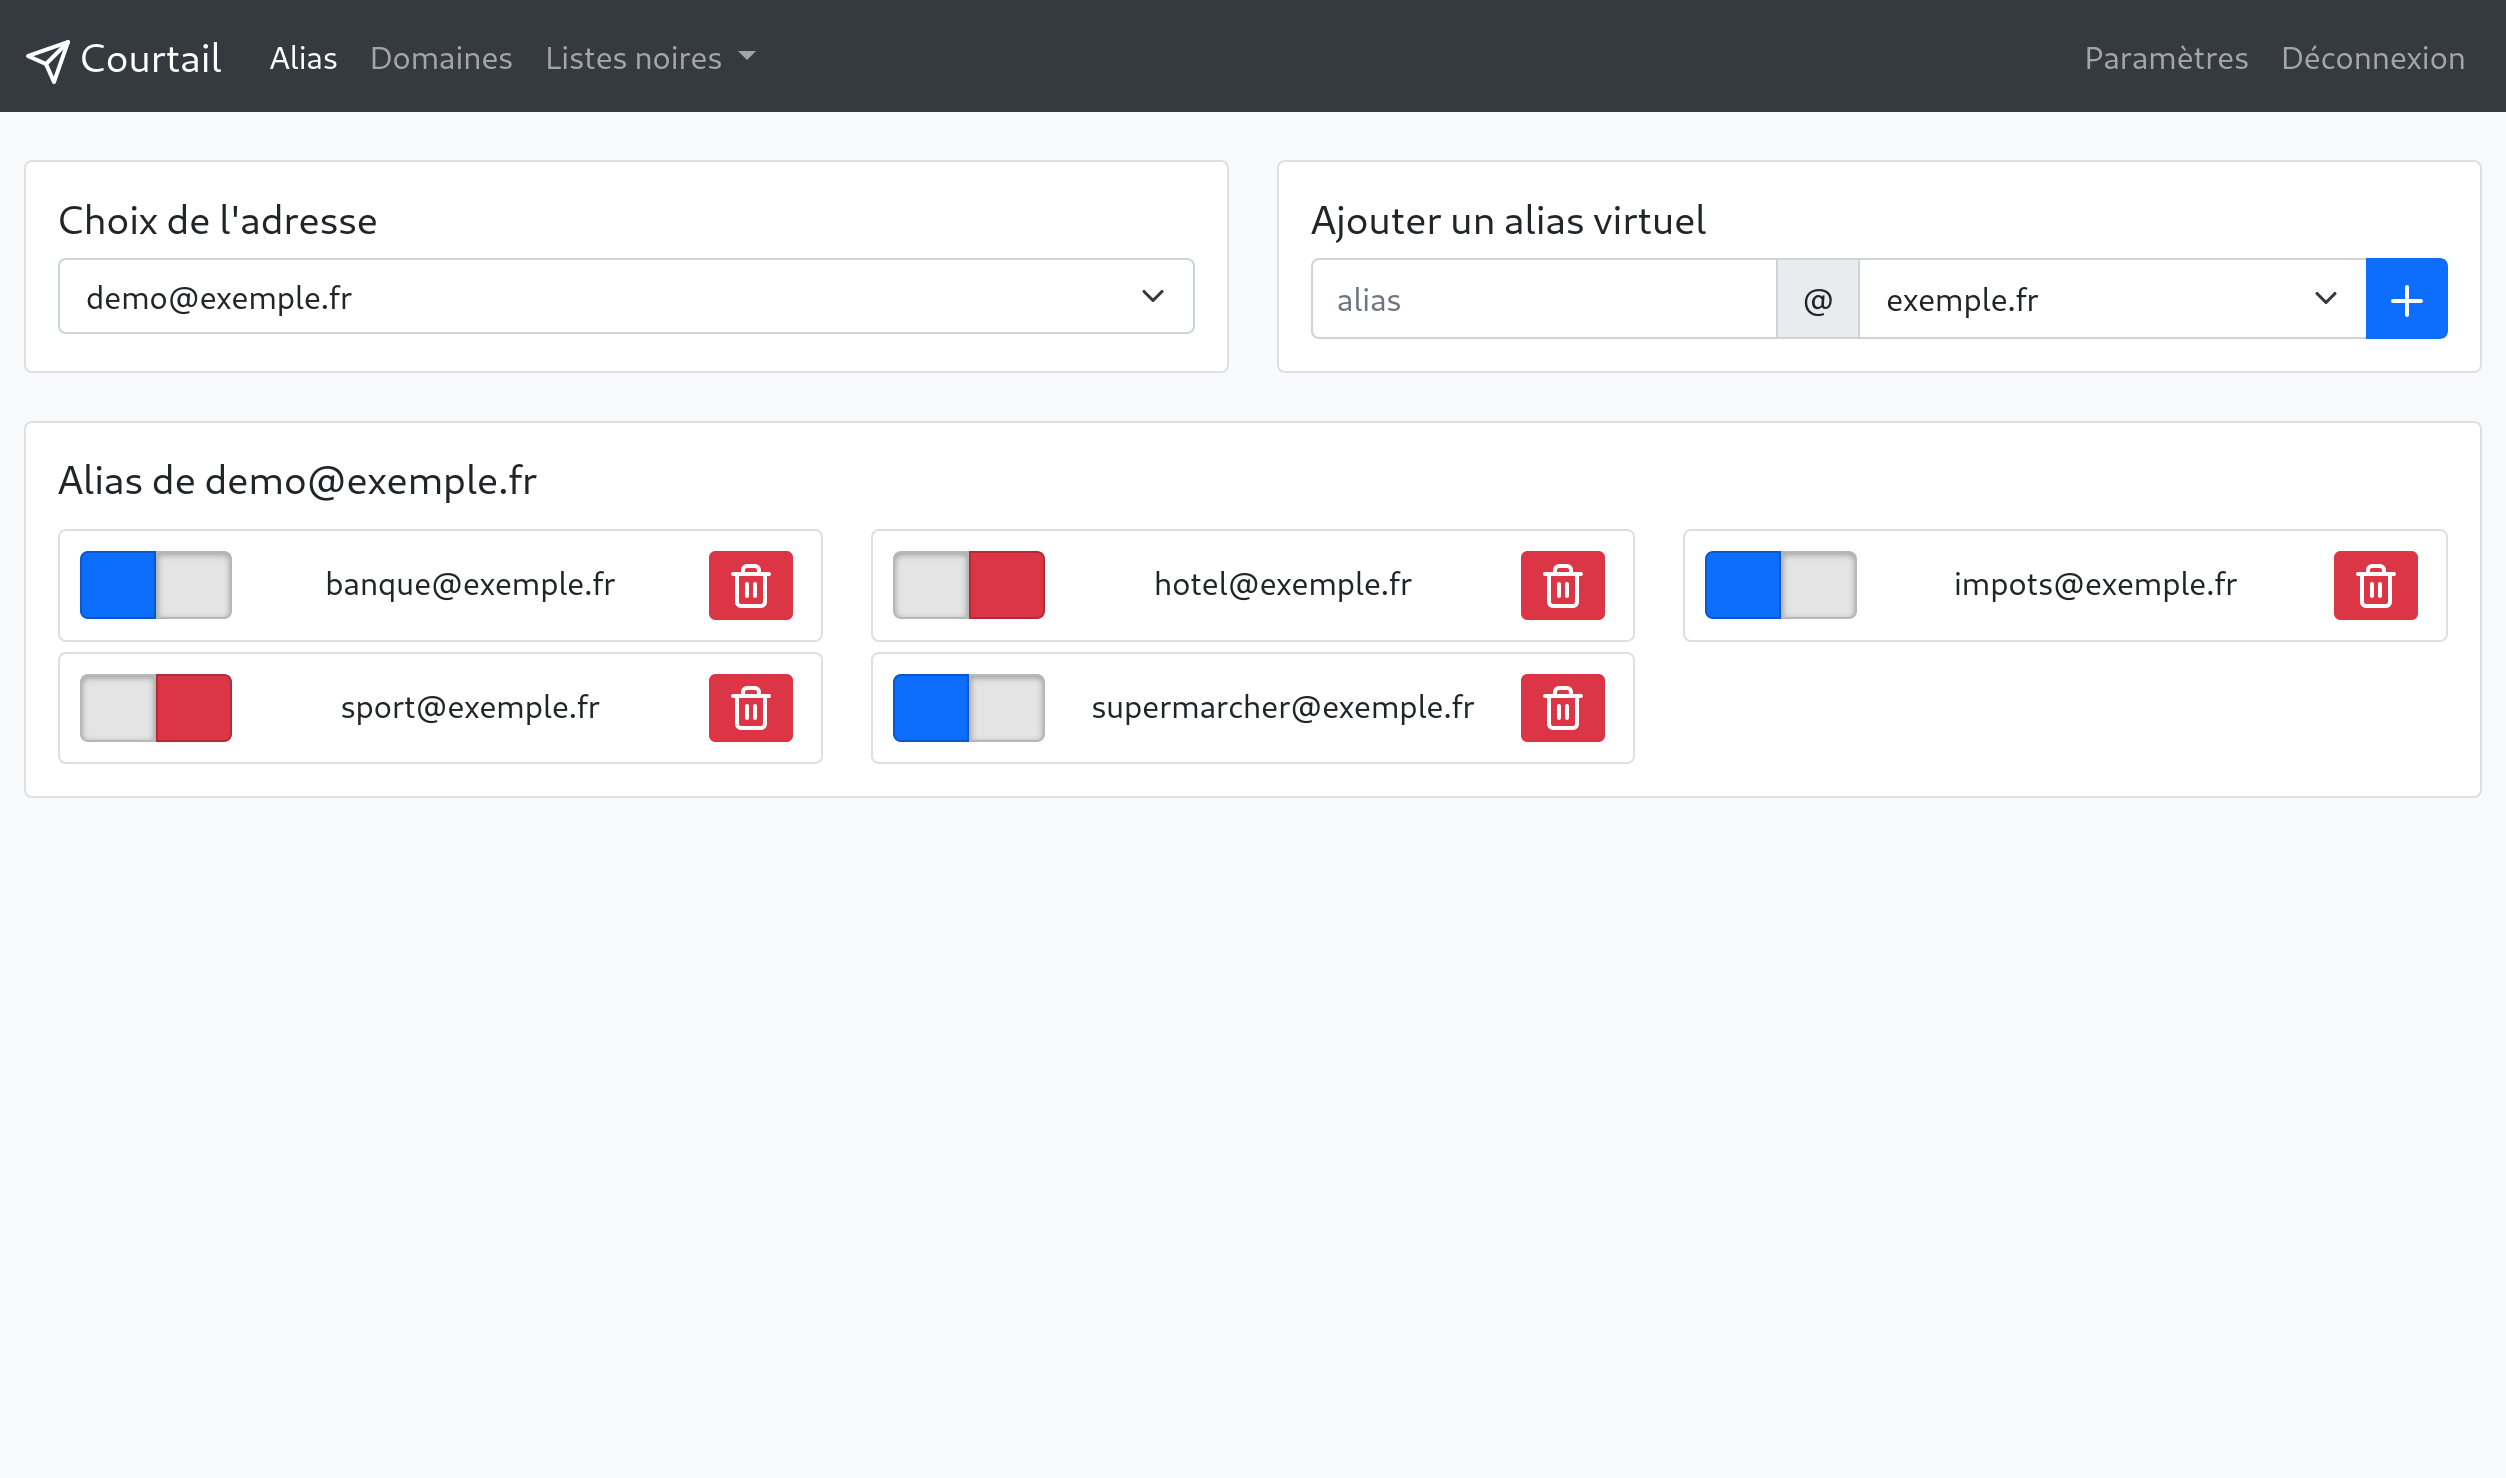Click the supermarcher@exemple.fr alias text
The image size is (2506, 1478).
(x=1283, y=707)
